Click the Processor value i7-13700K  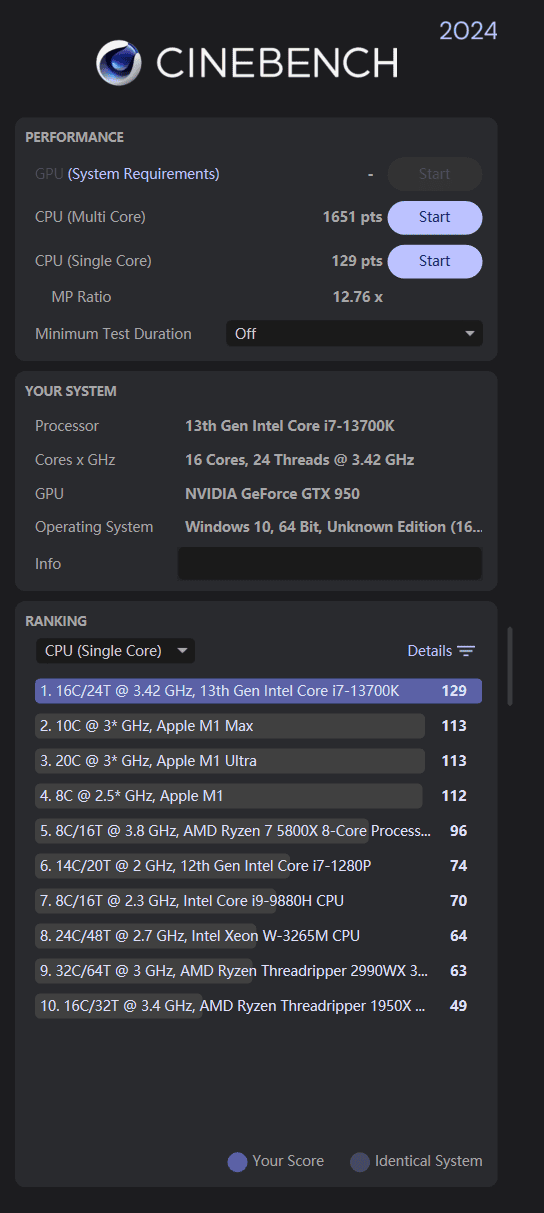click(290, 426)
